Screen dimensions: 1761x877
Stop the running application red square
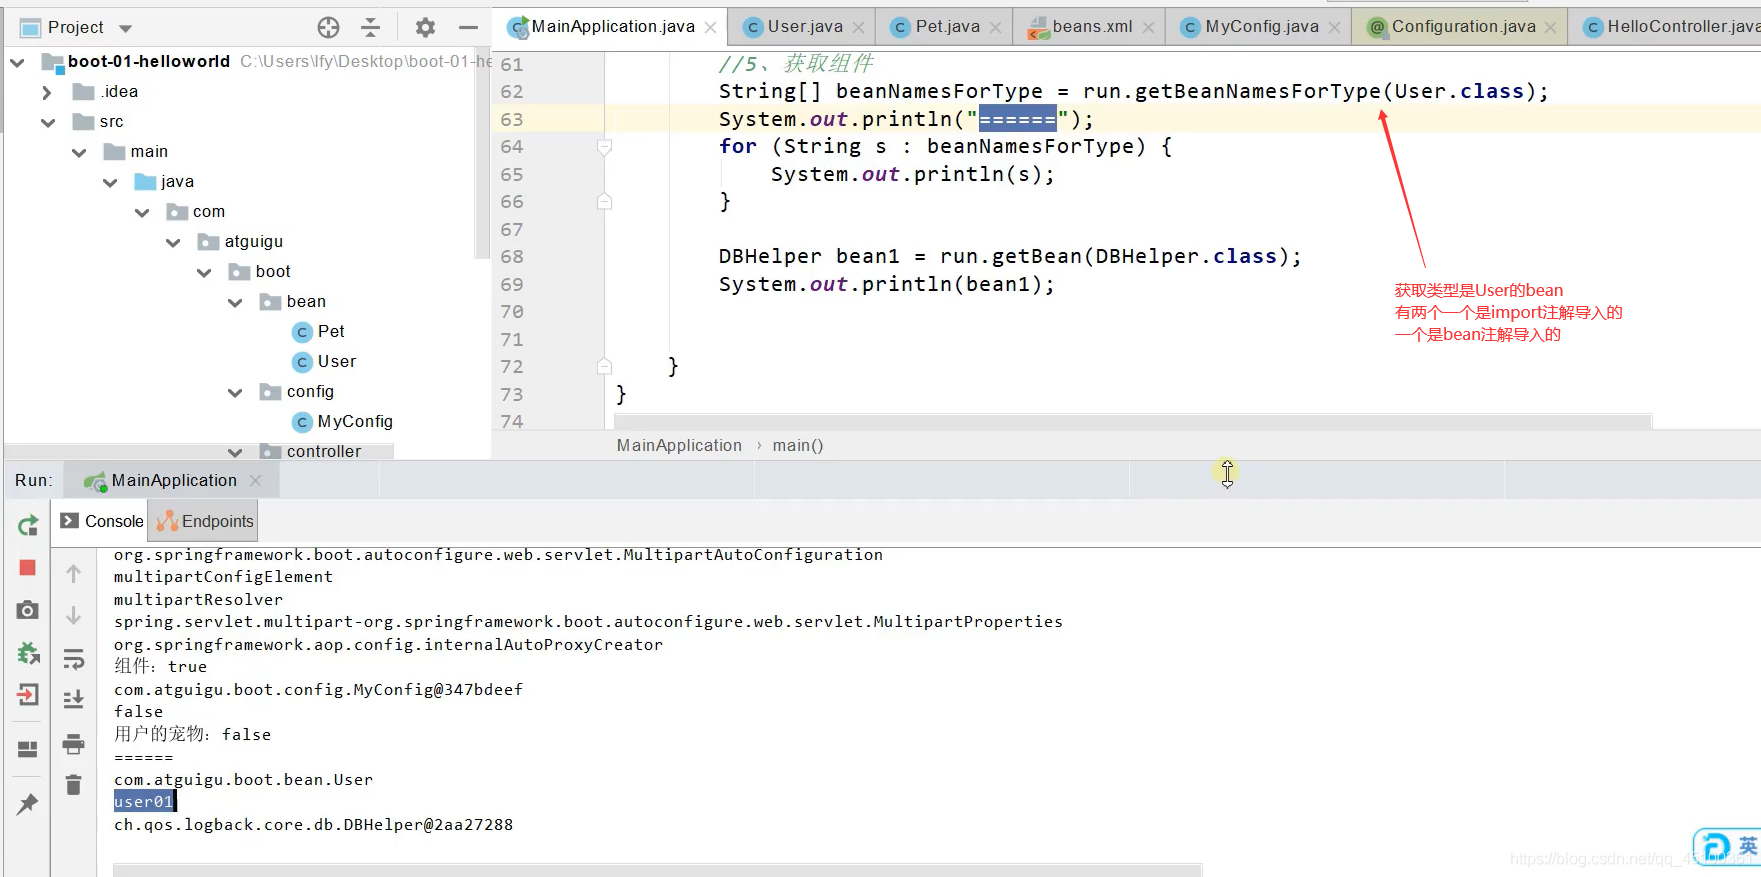pyautogui.click(x=28, y=567)
